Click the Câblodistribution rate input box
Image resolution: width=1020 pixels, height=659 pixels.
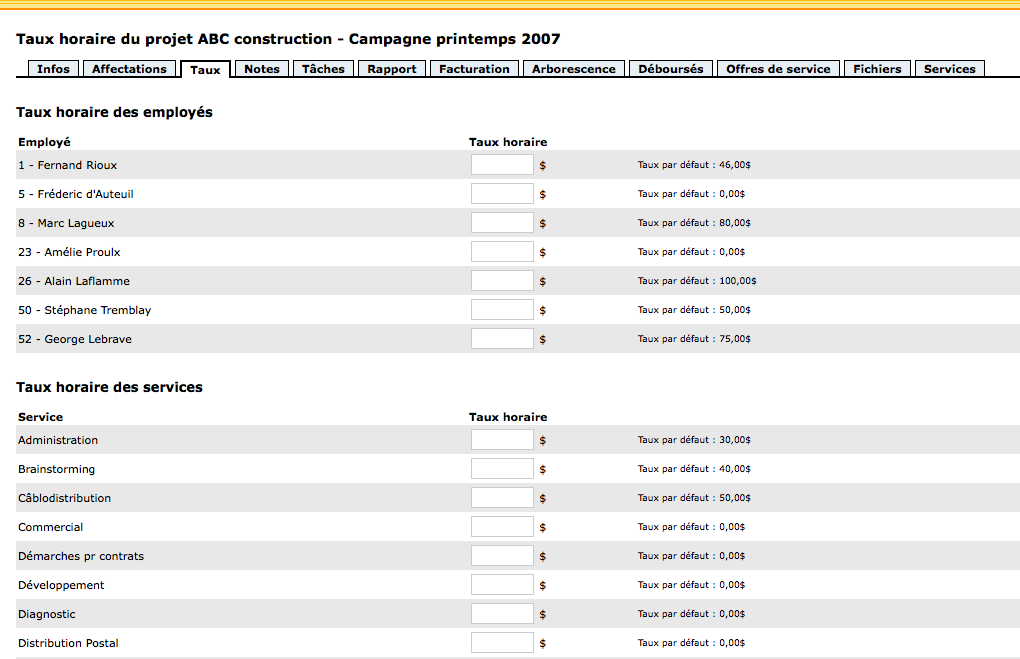(502, 498)
